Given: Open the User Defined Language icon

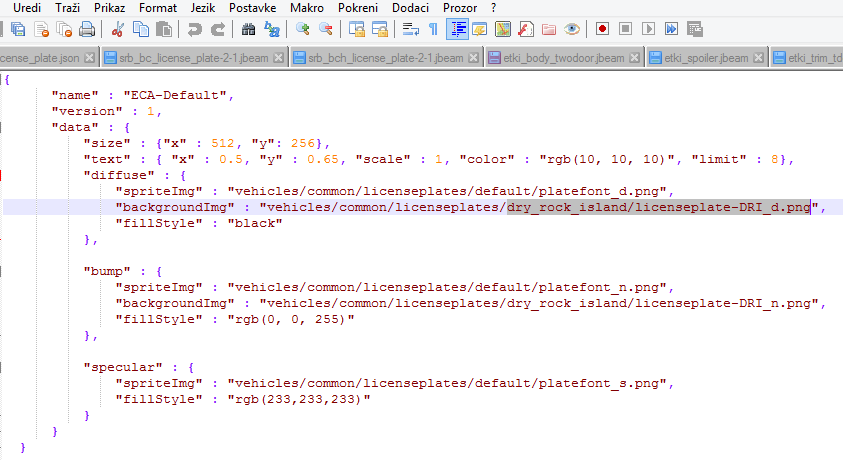Looking at the screenshot, I should tap(480, 29).
